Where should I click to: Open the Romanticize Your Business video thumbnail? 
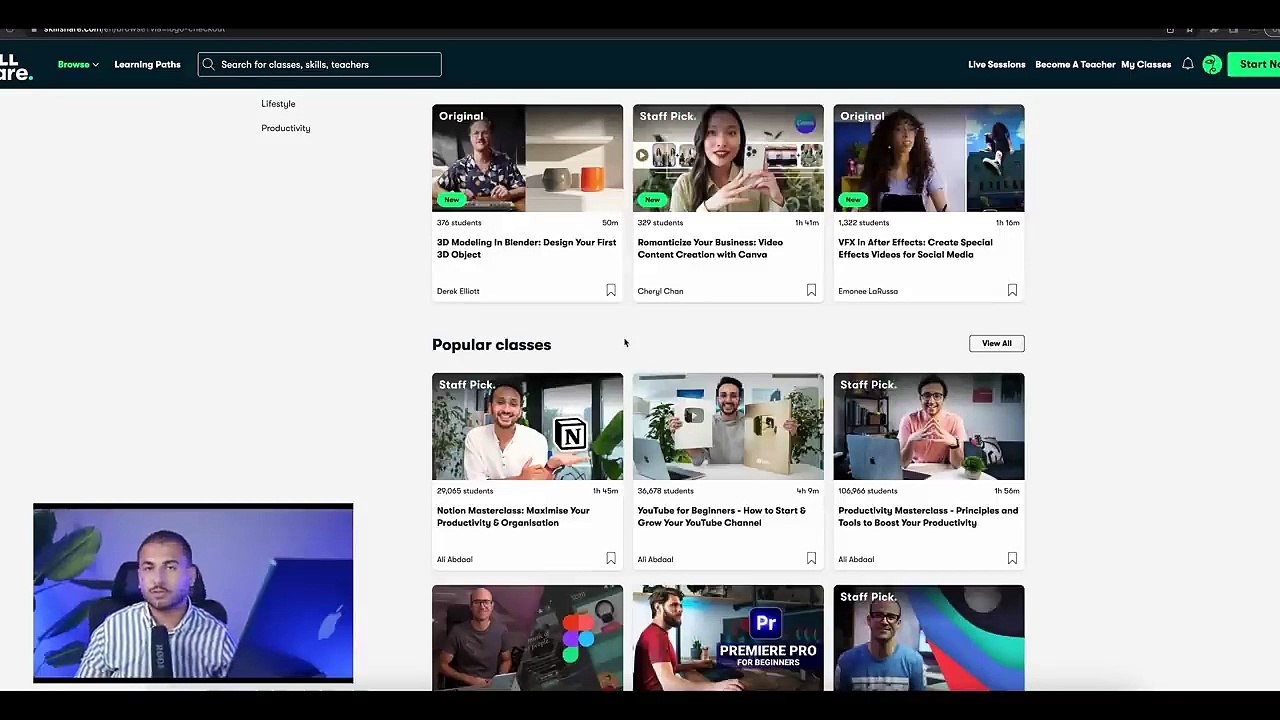click(x=728, y=158)
